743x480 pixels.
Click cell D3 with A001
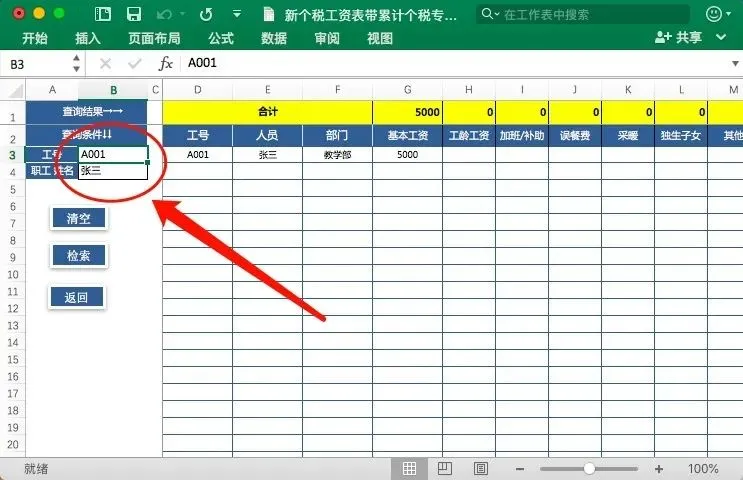[x=198, y=154]
